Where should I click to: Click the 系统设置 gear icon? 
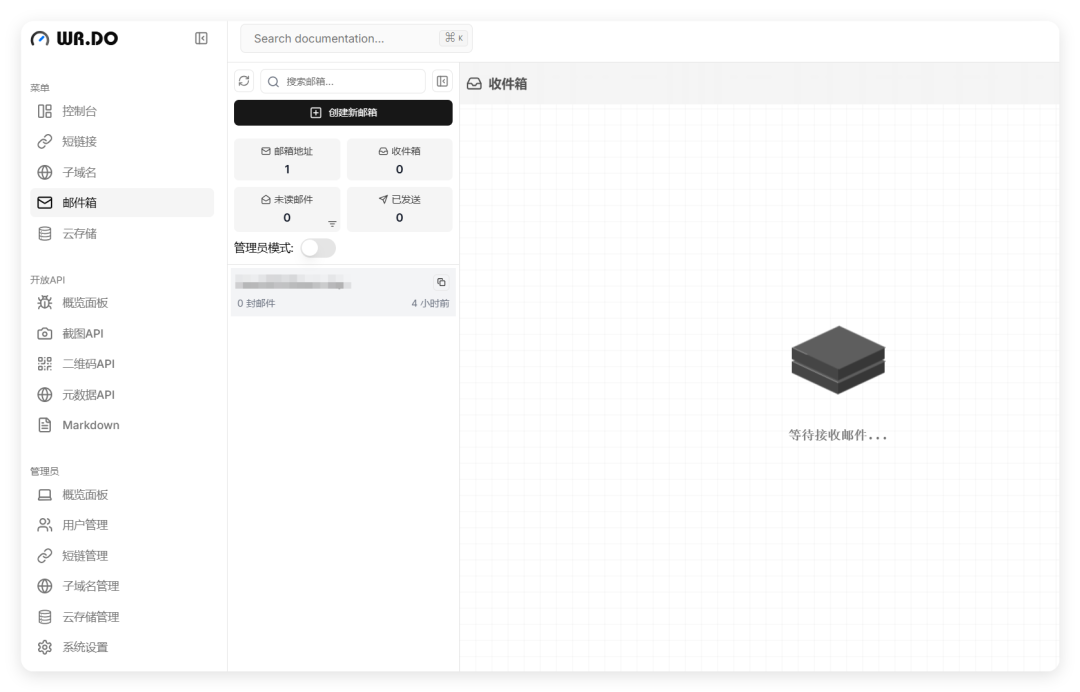point(45,647)
